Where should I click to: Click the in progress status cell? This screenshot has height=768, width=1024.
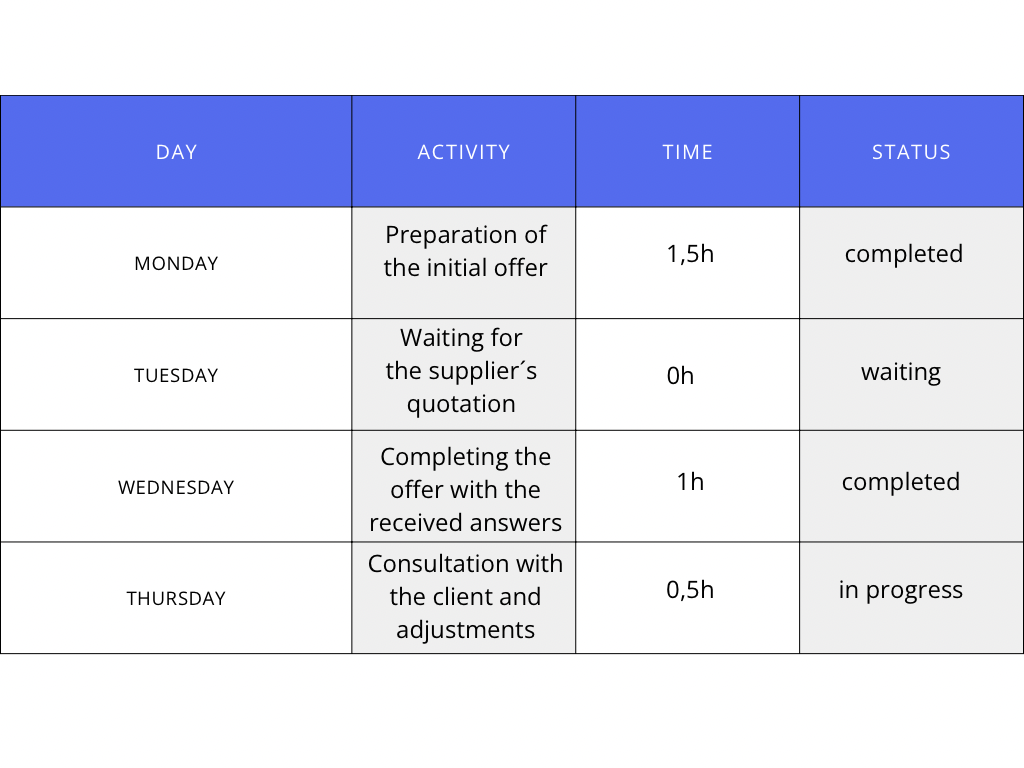click(900, 590)
